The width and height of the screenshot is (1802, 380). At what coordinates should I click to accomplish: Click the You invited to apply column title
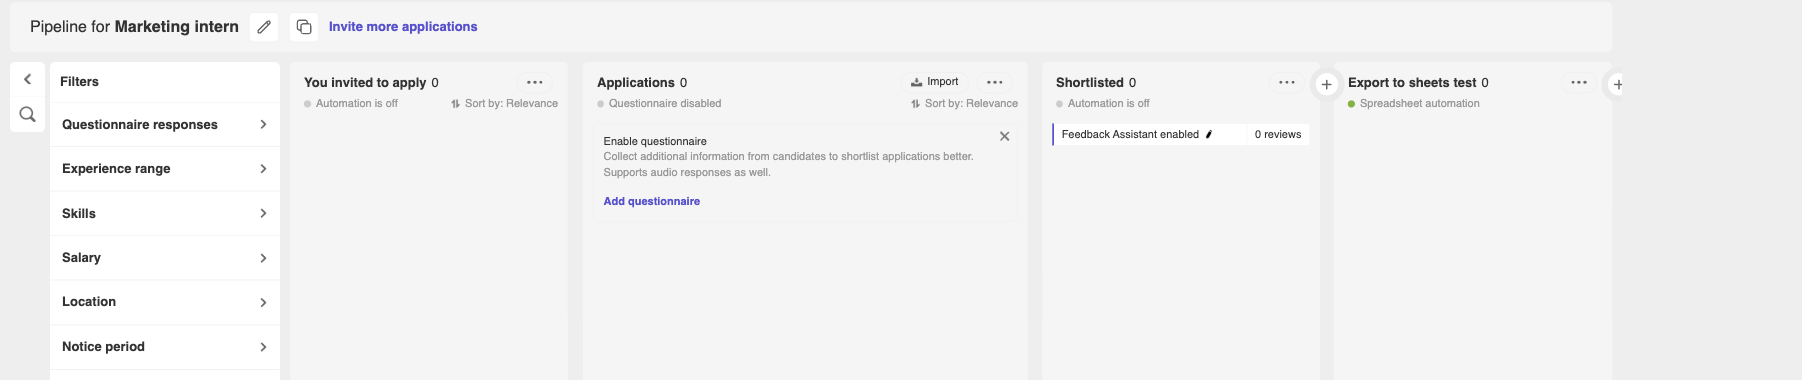pos(365,83)
